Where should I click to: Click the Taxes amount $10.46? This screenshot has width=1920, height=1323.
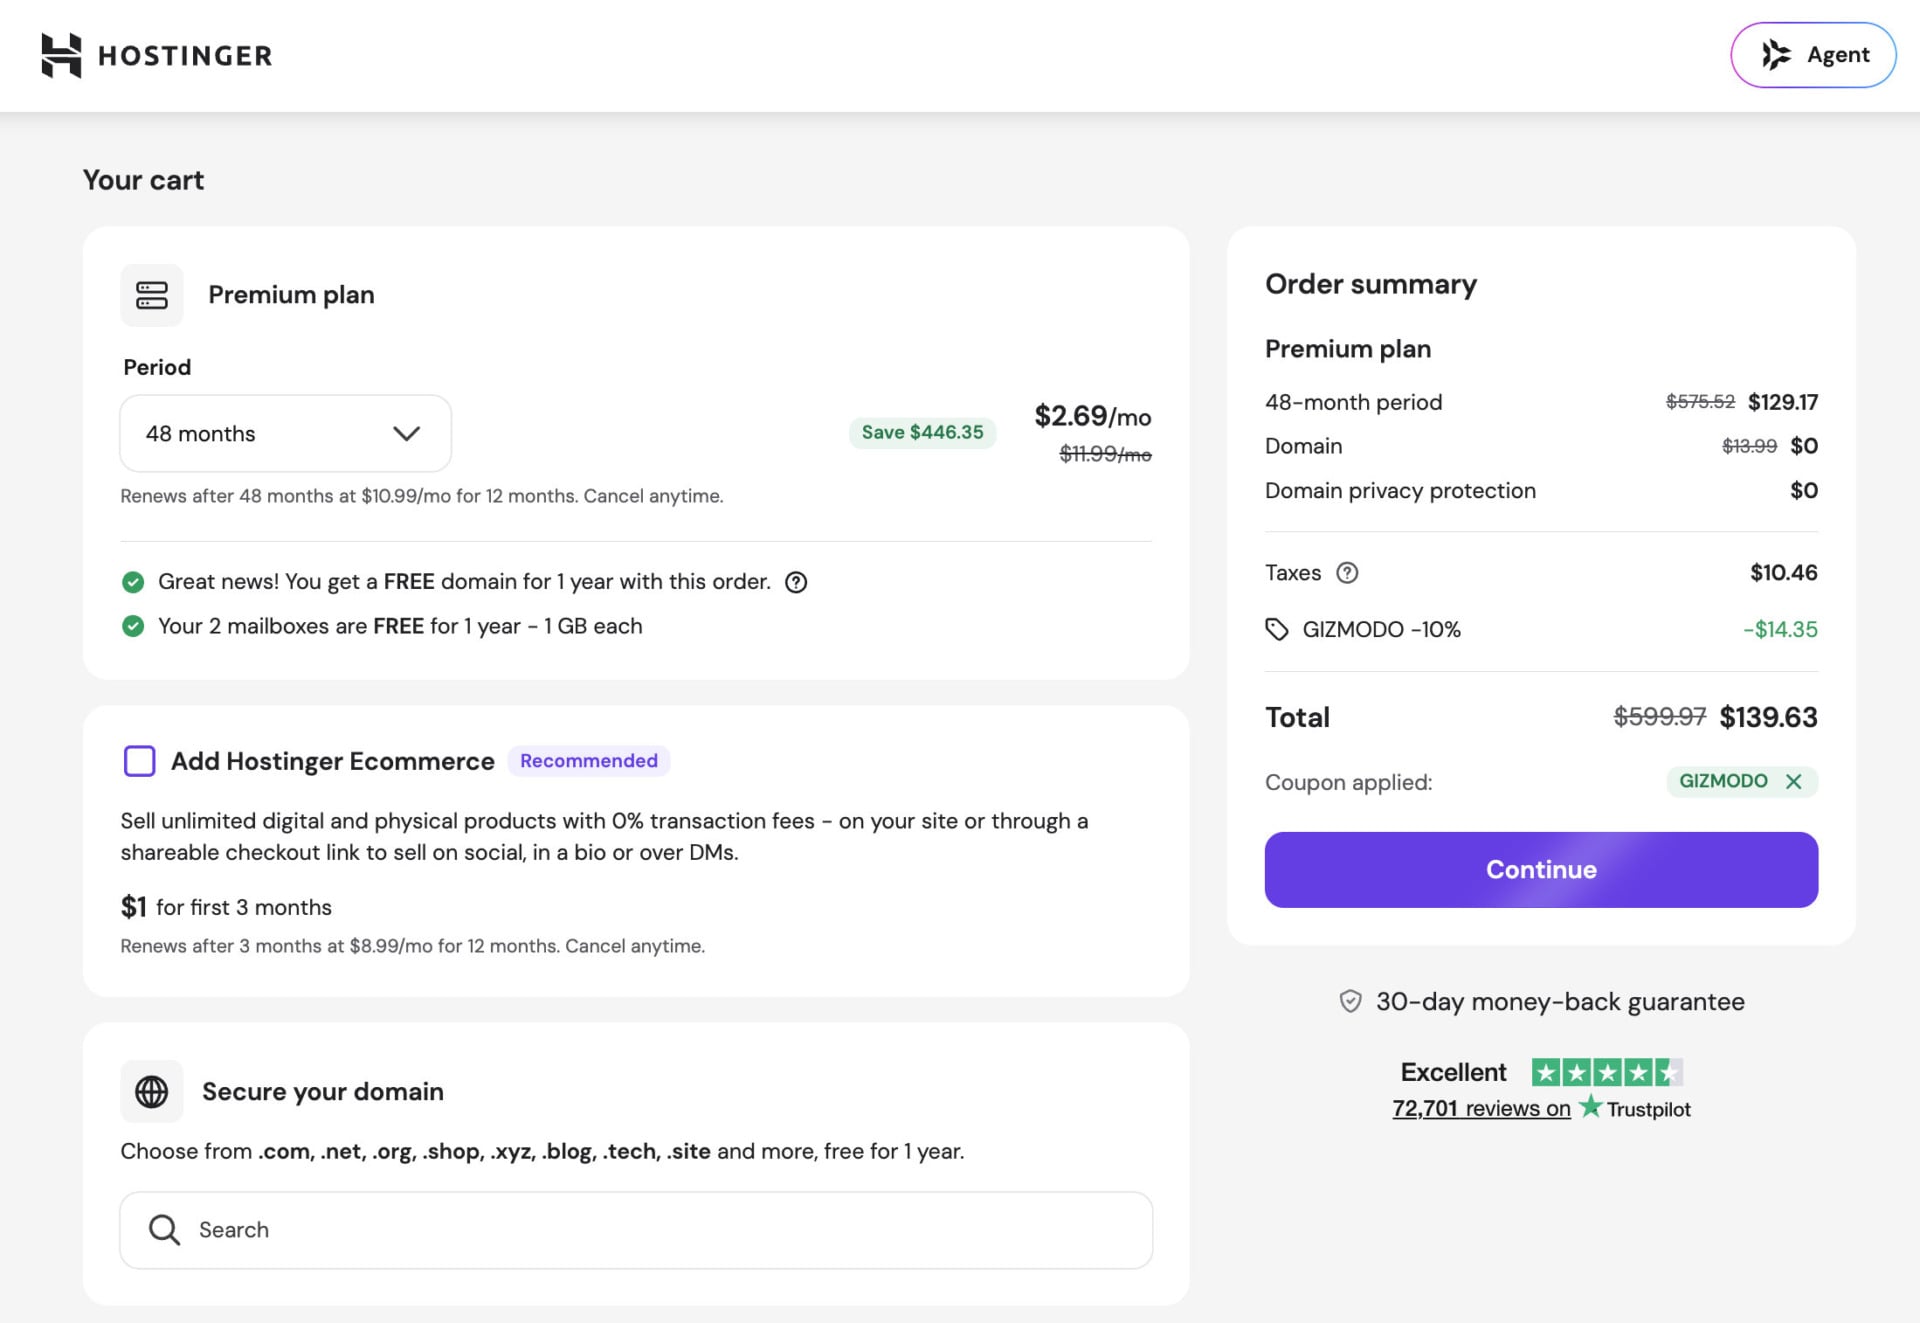pyautogui.click(x=1784, y=573)
